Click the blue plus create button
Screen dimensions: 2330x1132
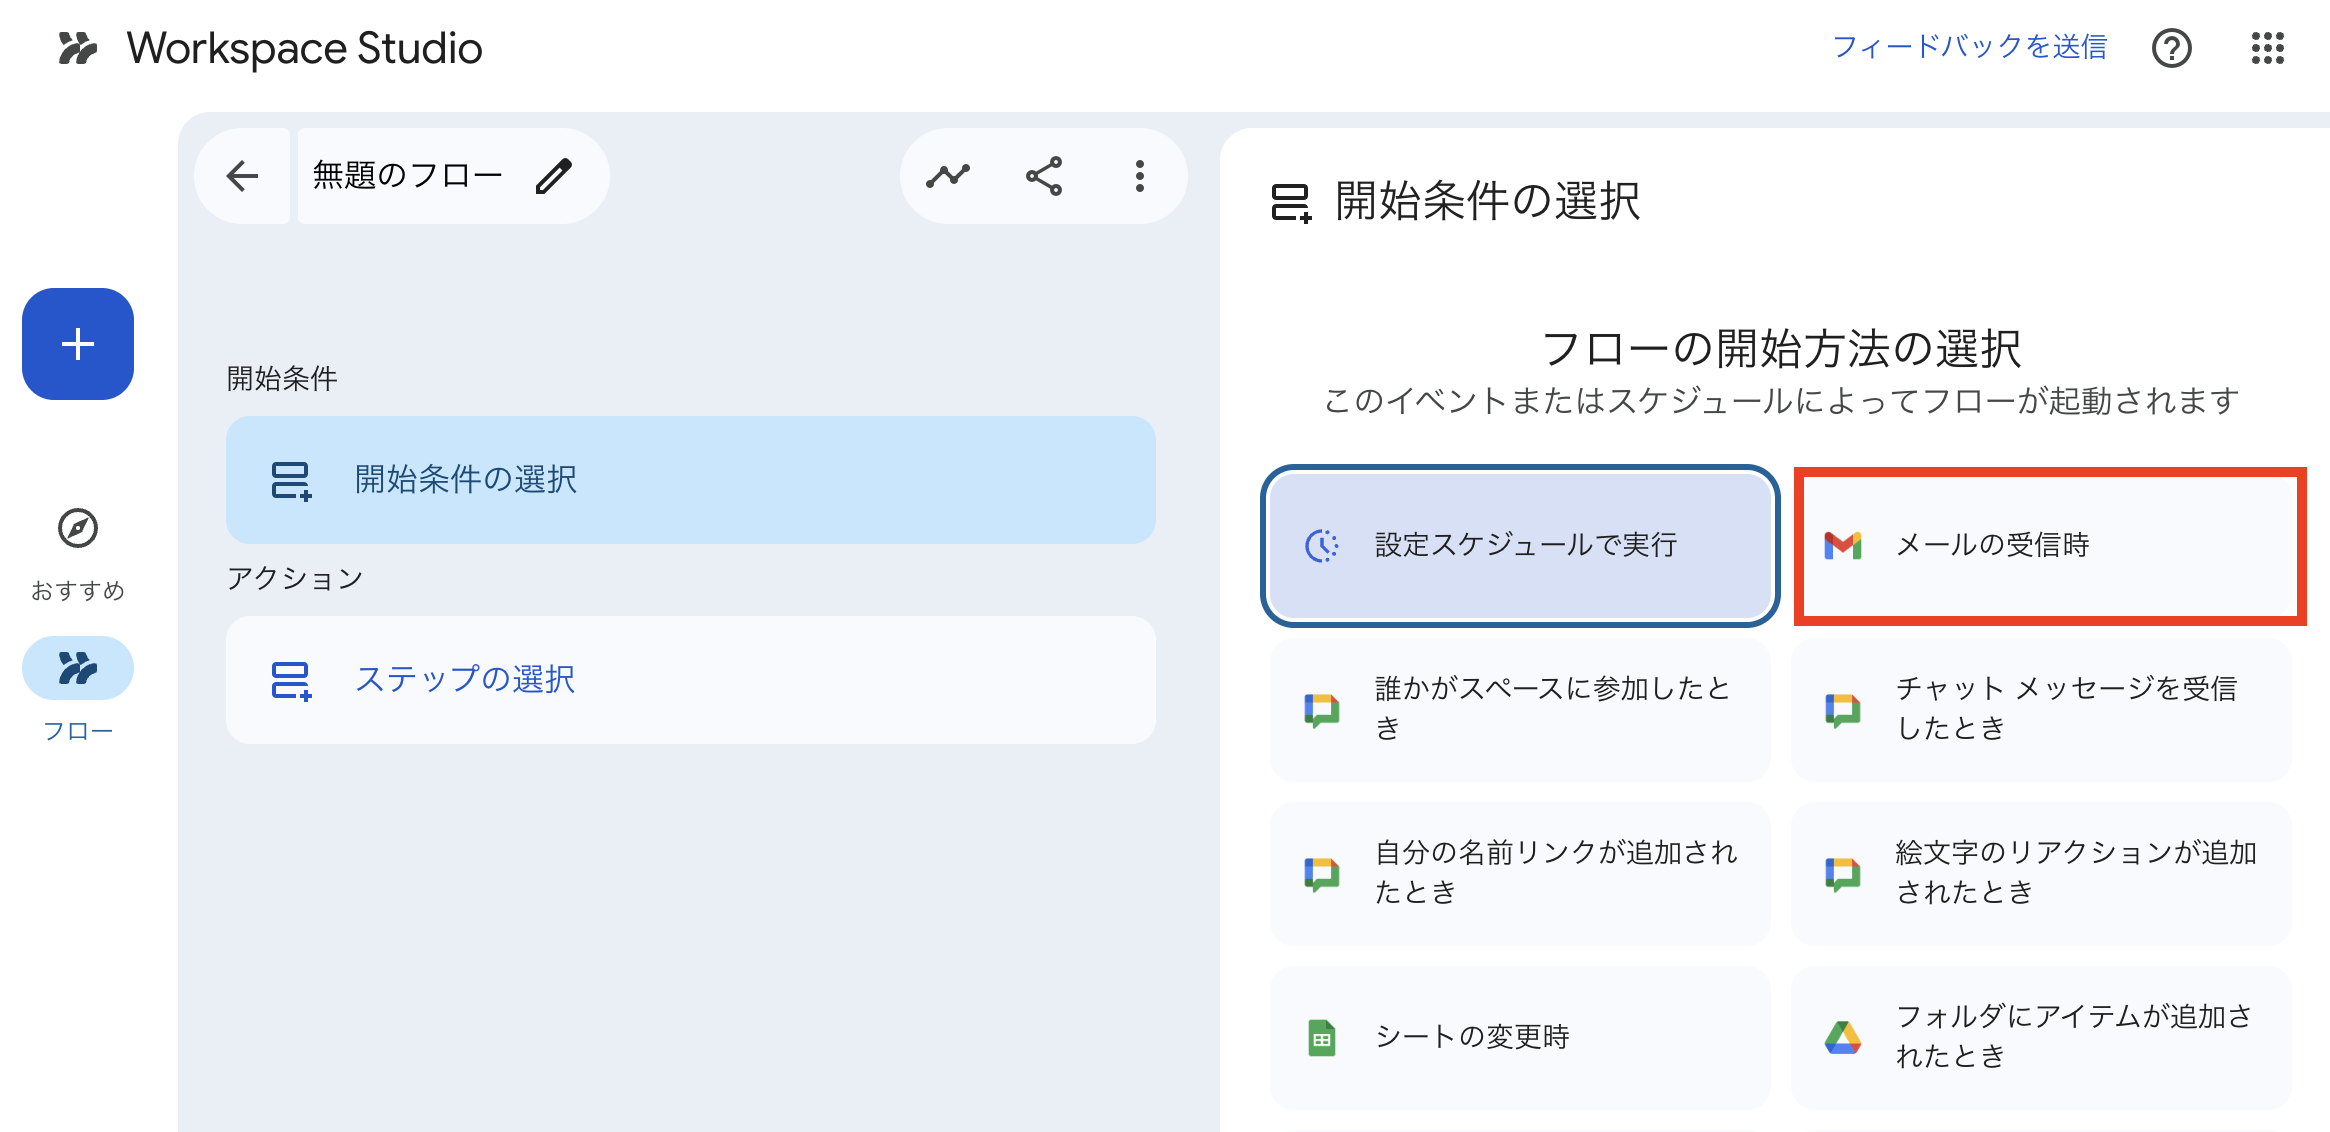click(x=78, y=344)
